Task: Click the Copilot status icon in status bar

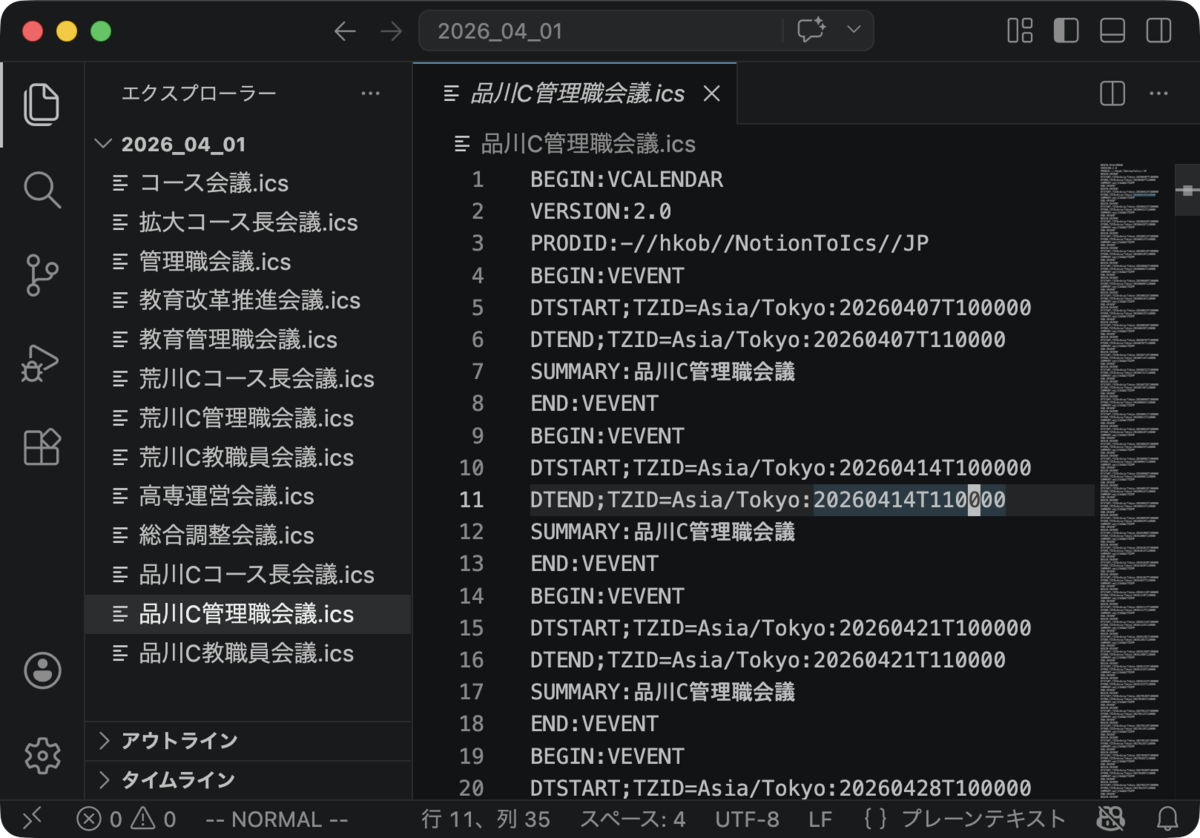Action: [x=1111, y=819]
